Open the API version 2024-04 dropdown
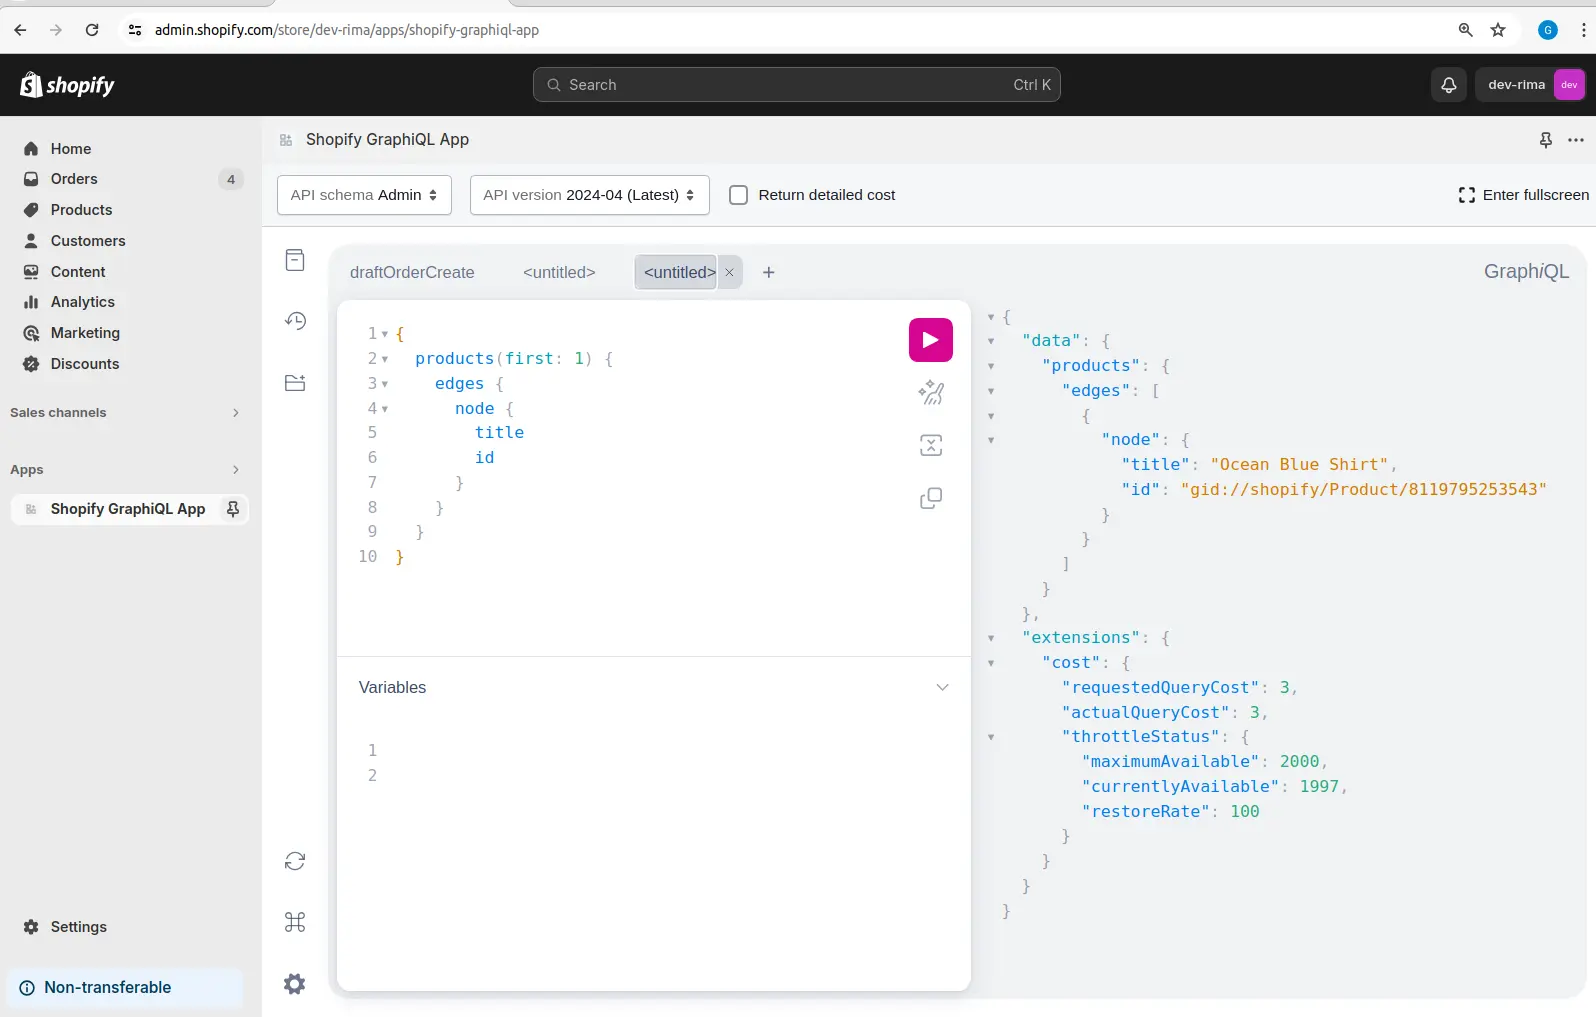 [590, 195]
